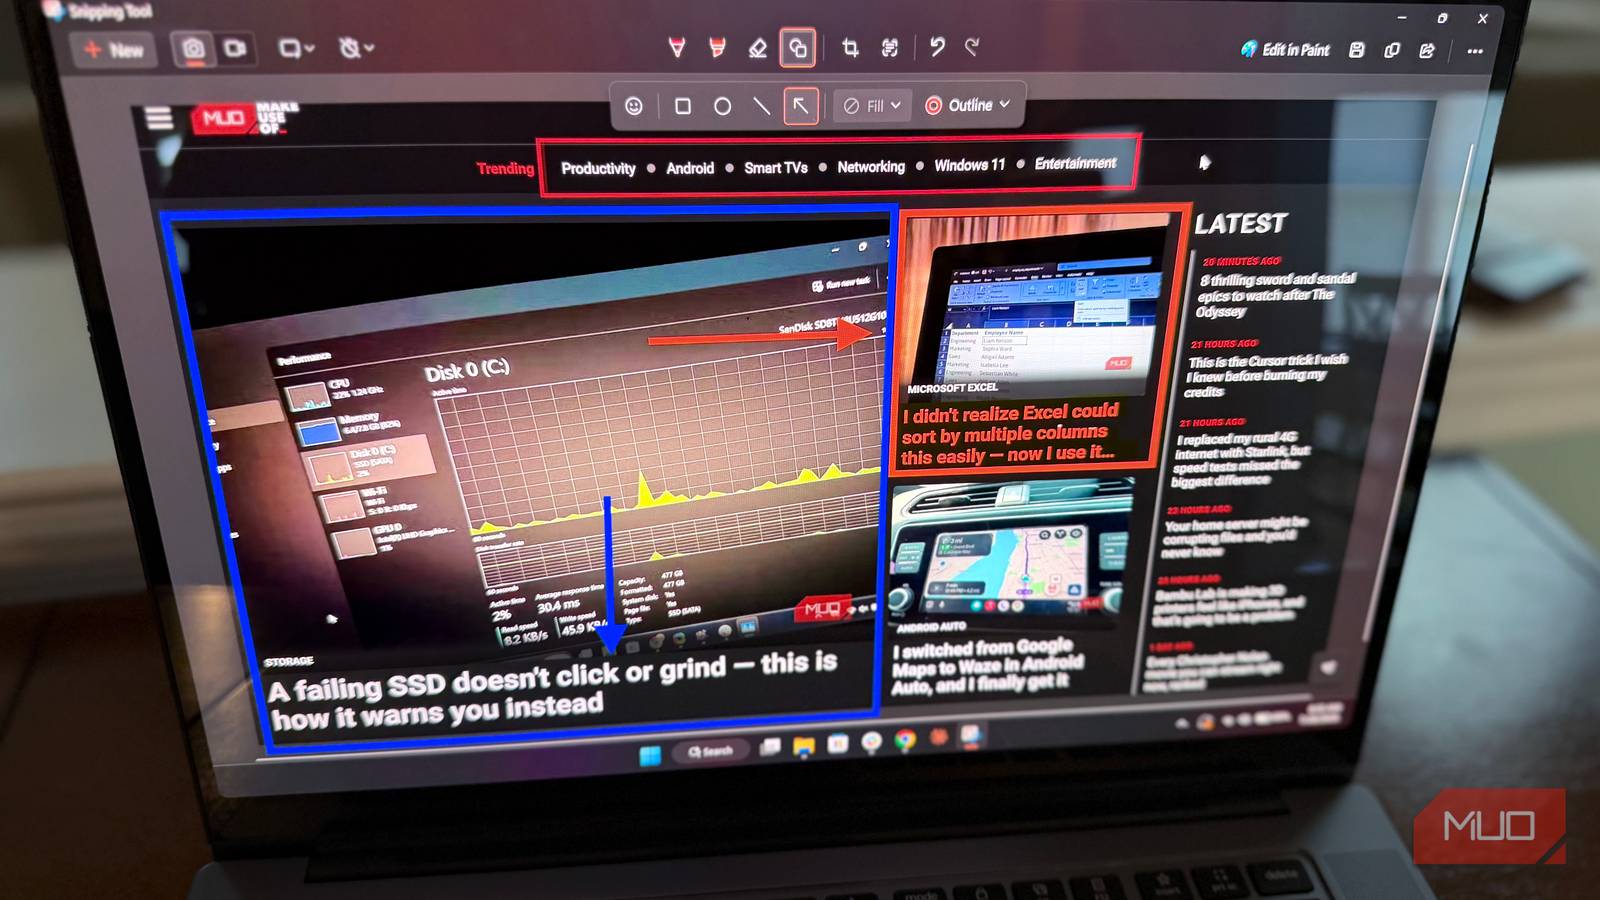Select Networking in the trending bar
Screen dimensions: 1600x900
870,166
